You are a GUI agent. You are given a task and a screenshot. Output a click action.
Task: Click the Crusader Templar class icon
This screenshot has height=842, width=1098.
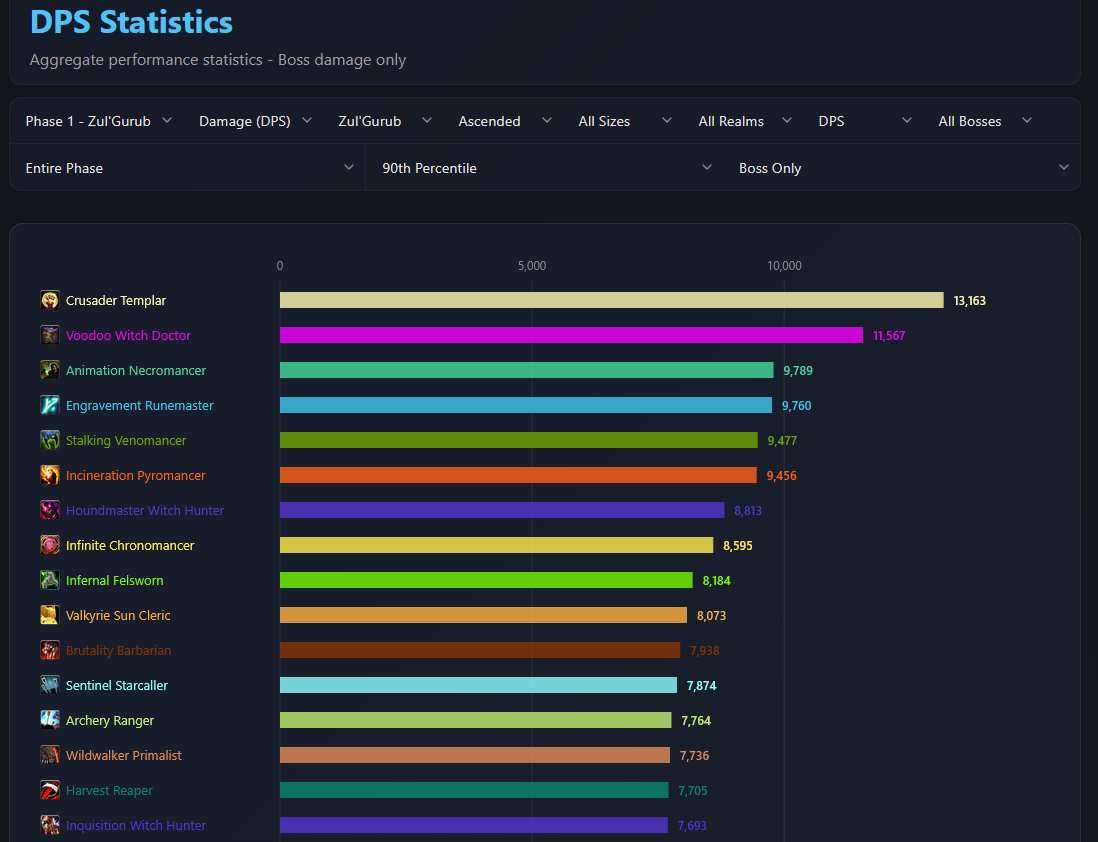click(x=50, y=301)
